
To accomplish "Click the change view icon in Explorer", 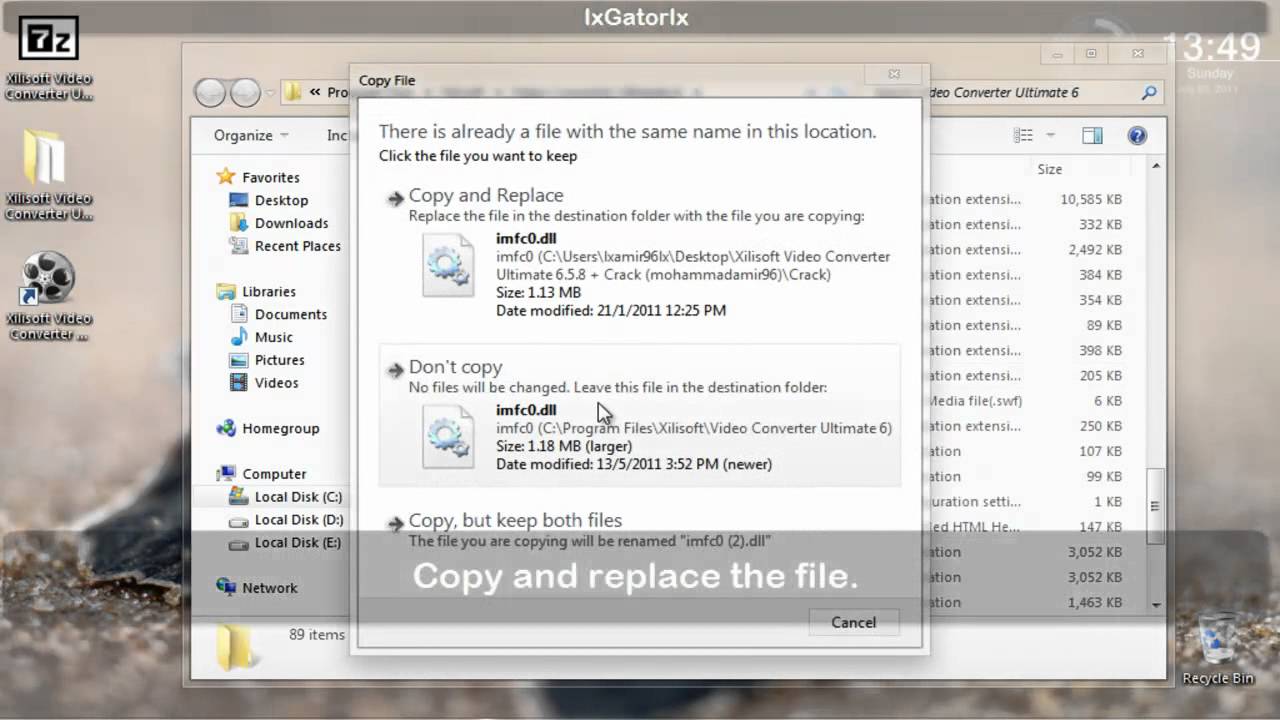I will (x=1023, y=135).
